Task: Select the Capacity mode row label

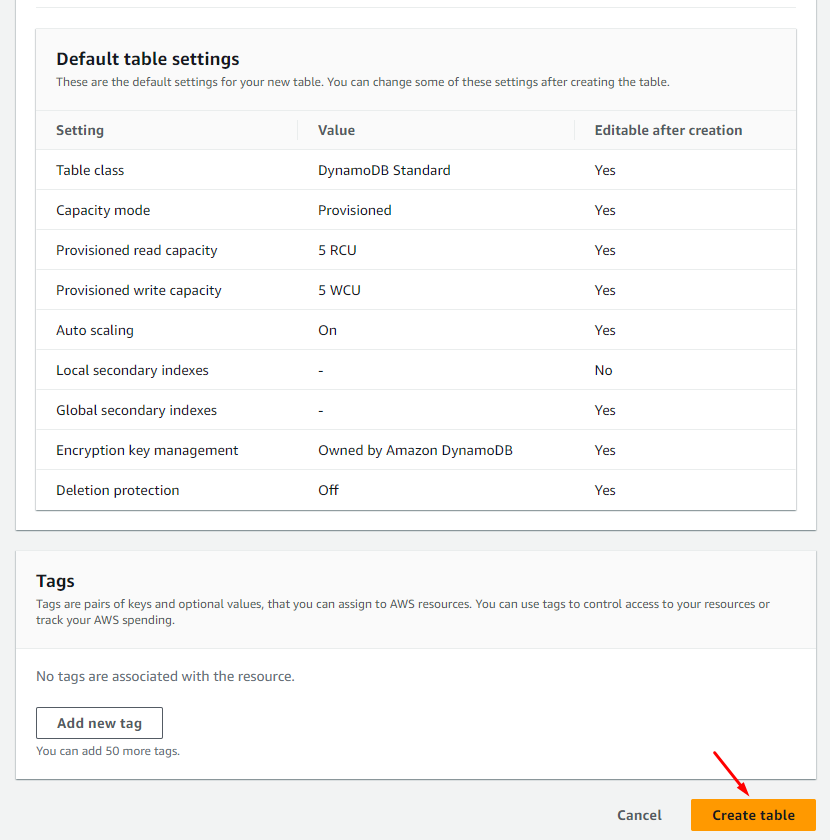Action: point(103,210)
